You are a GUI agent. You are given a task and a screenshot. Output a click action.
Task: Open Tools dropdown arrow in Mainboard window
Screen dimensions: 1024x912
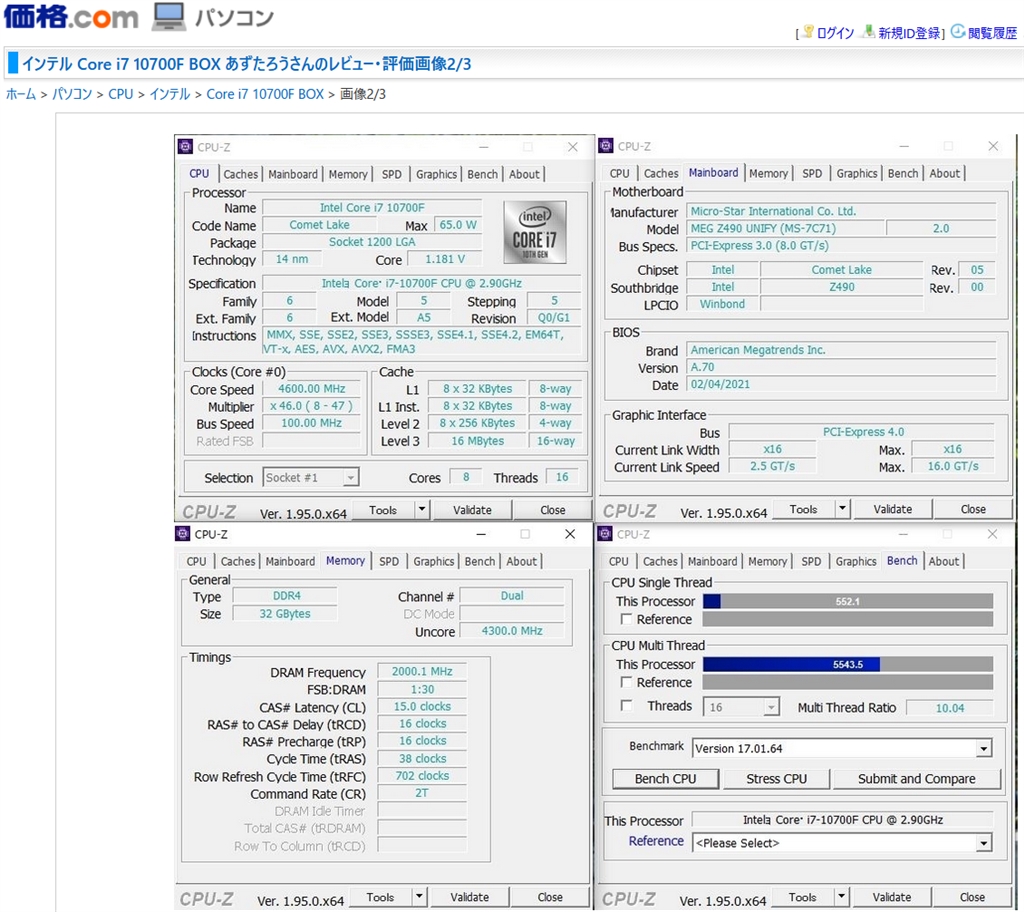[x=842, y=509]
